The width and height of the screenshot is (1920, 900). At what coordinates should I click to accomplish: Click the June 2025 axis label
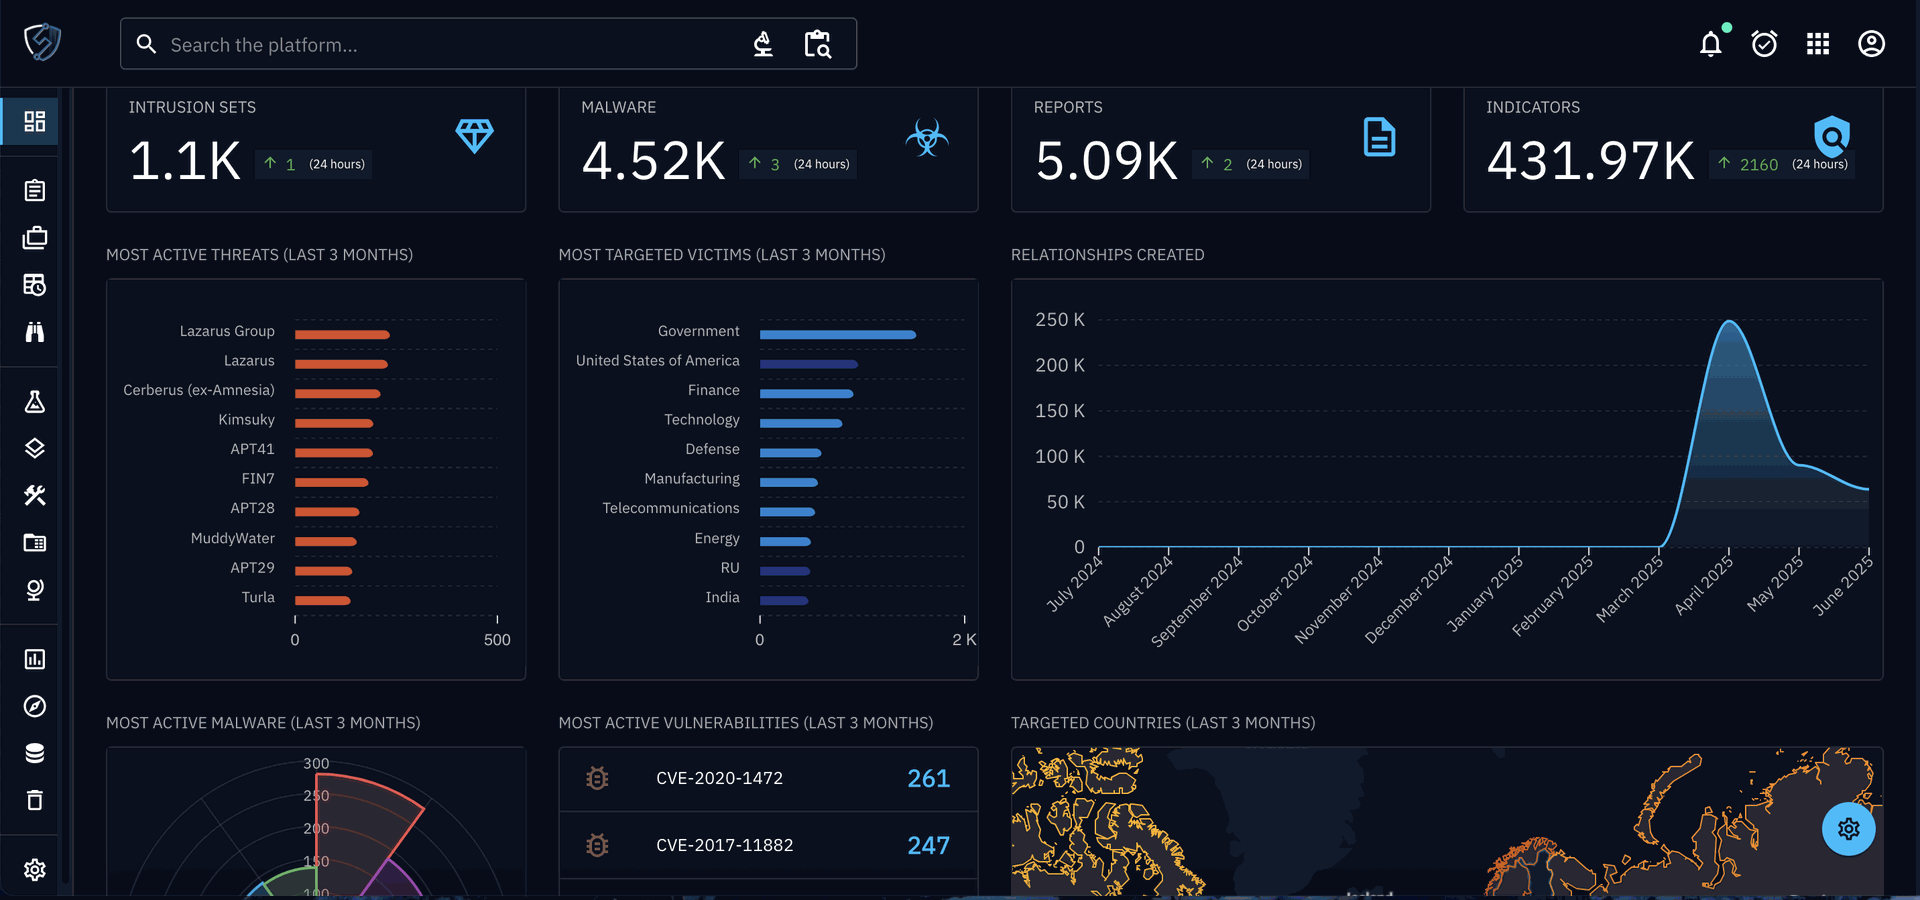coord(1844,586)
